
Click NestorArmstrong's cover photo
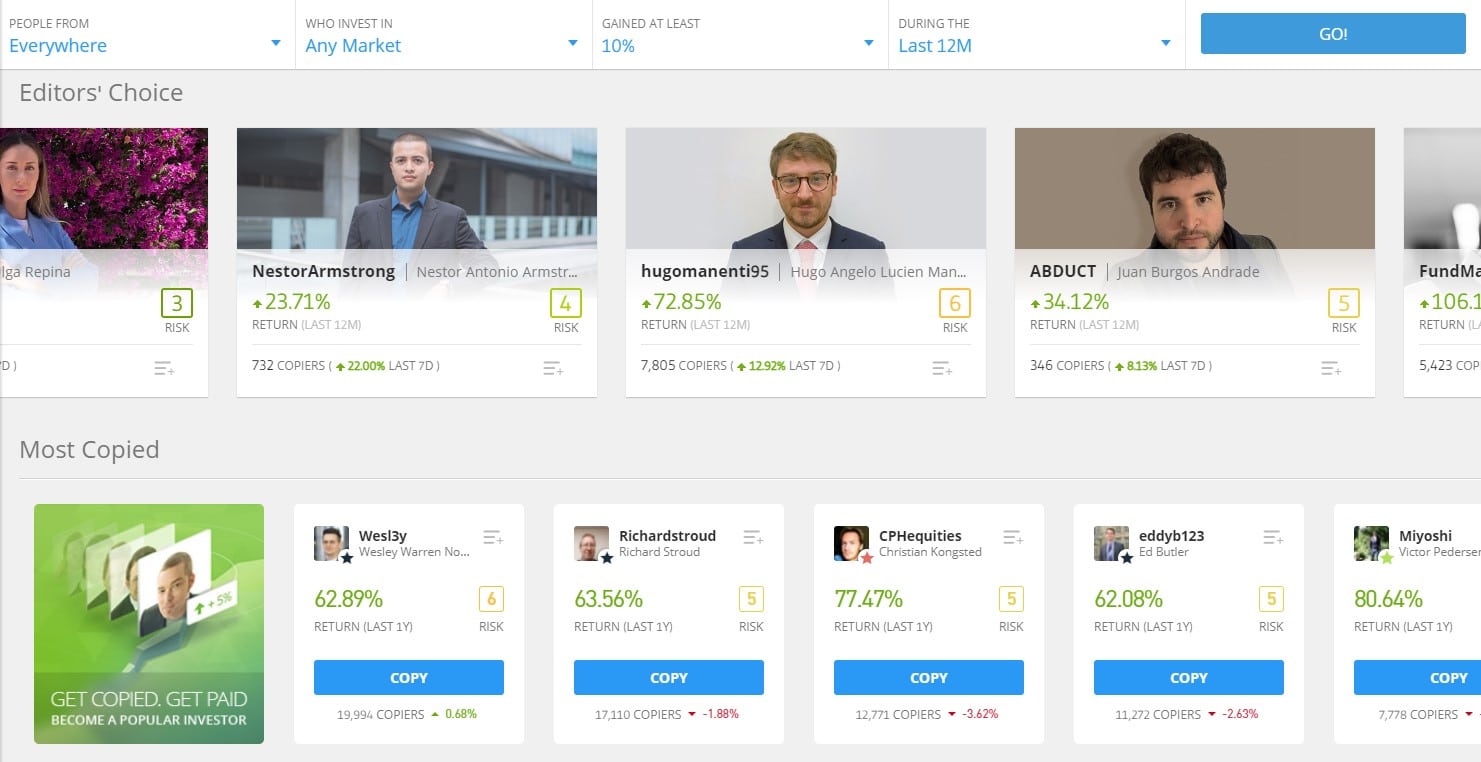(417, 188)
